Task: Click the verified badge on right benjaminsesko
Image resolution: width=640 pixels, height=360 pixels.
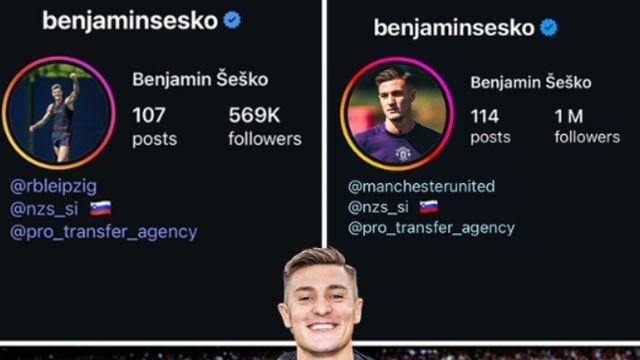Action: (x=549, y=27)
